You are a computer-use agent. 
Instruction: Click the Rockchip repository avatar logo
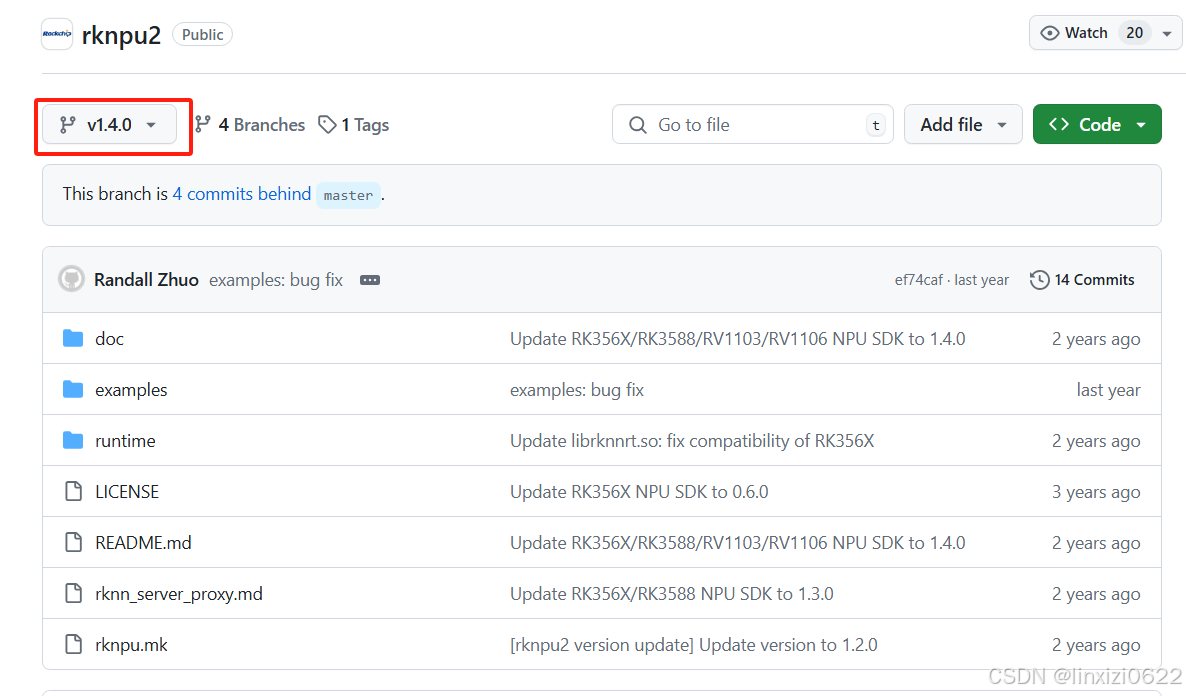pos(57,34)
